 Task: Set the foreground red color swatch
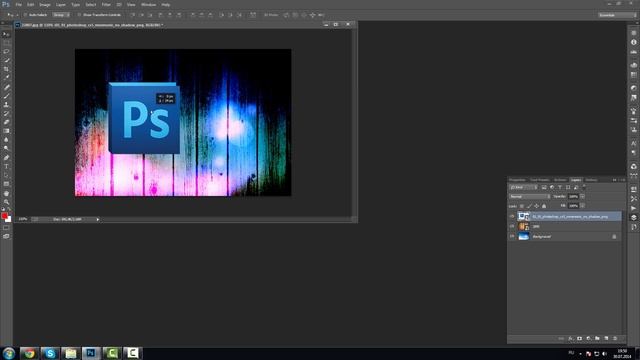pyautogui.click(x=4, y=216)
